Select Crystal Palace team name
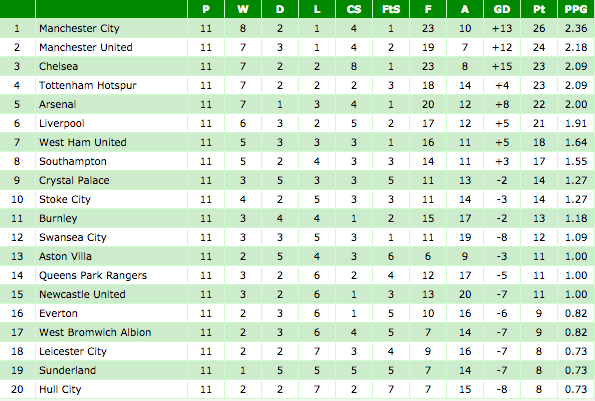Image resolution: width=595 pixels, height=401 pixels. tap(74, 180)
